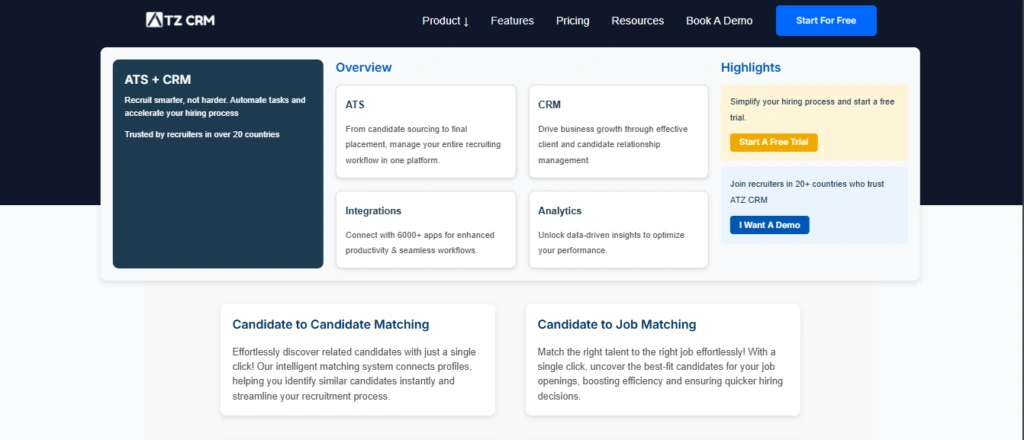Click 'Unlock data-driven insights' description
Viewport: 1024px width, 440px height.
point(611,243)
